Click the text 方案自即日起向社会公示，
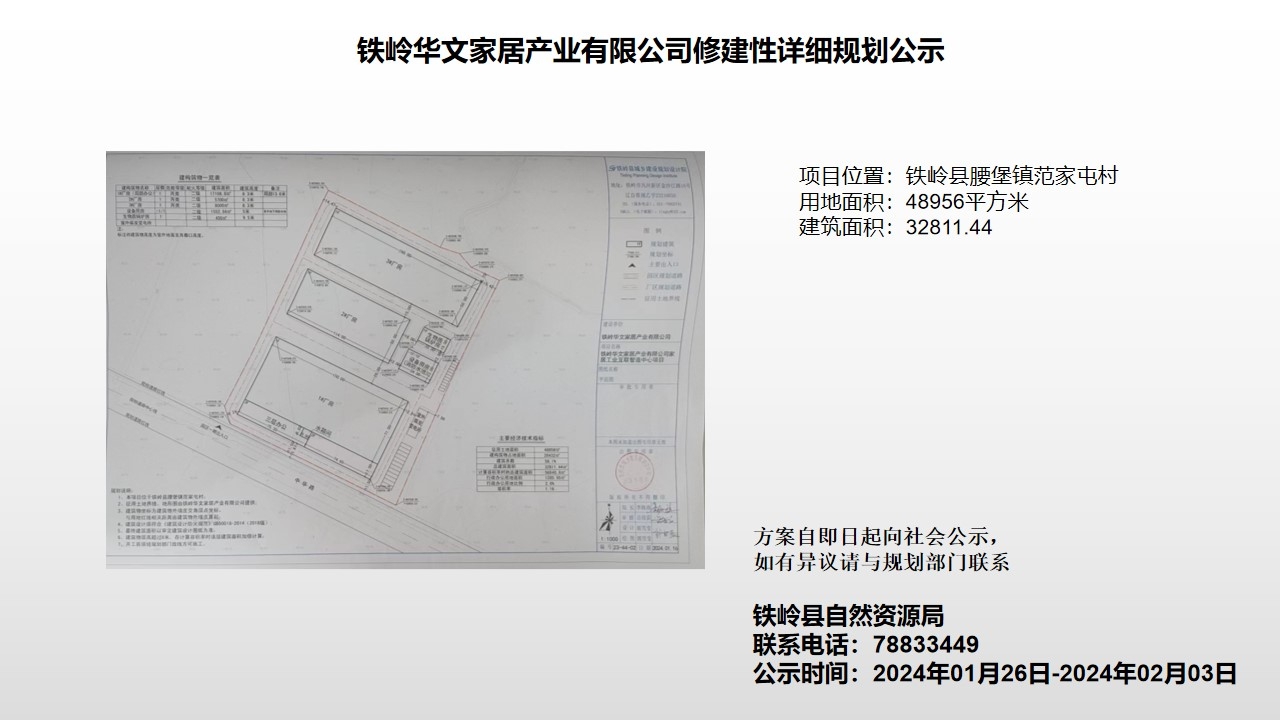Viewport: 1280px width, 720px height. 876,535
